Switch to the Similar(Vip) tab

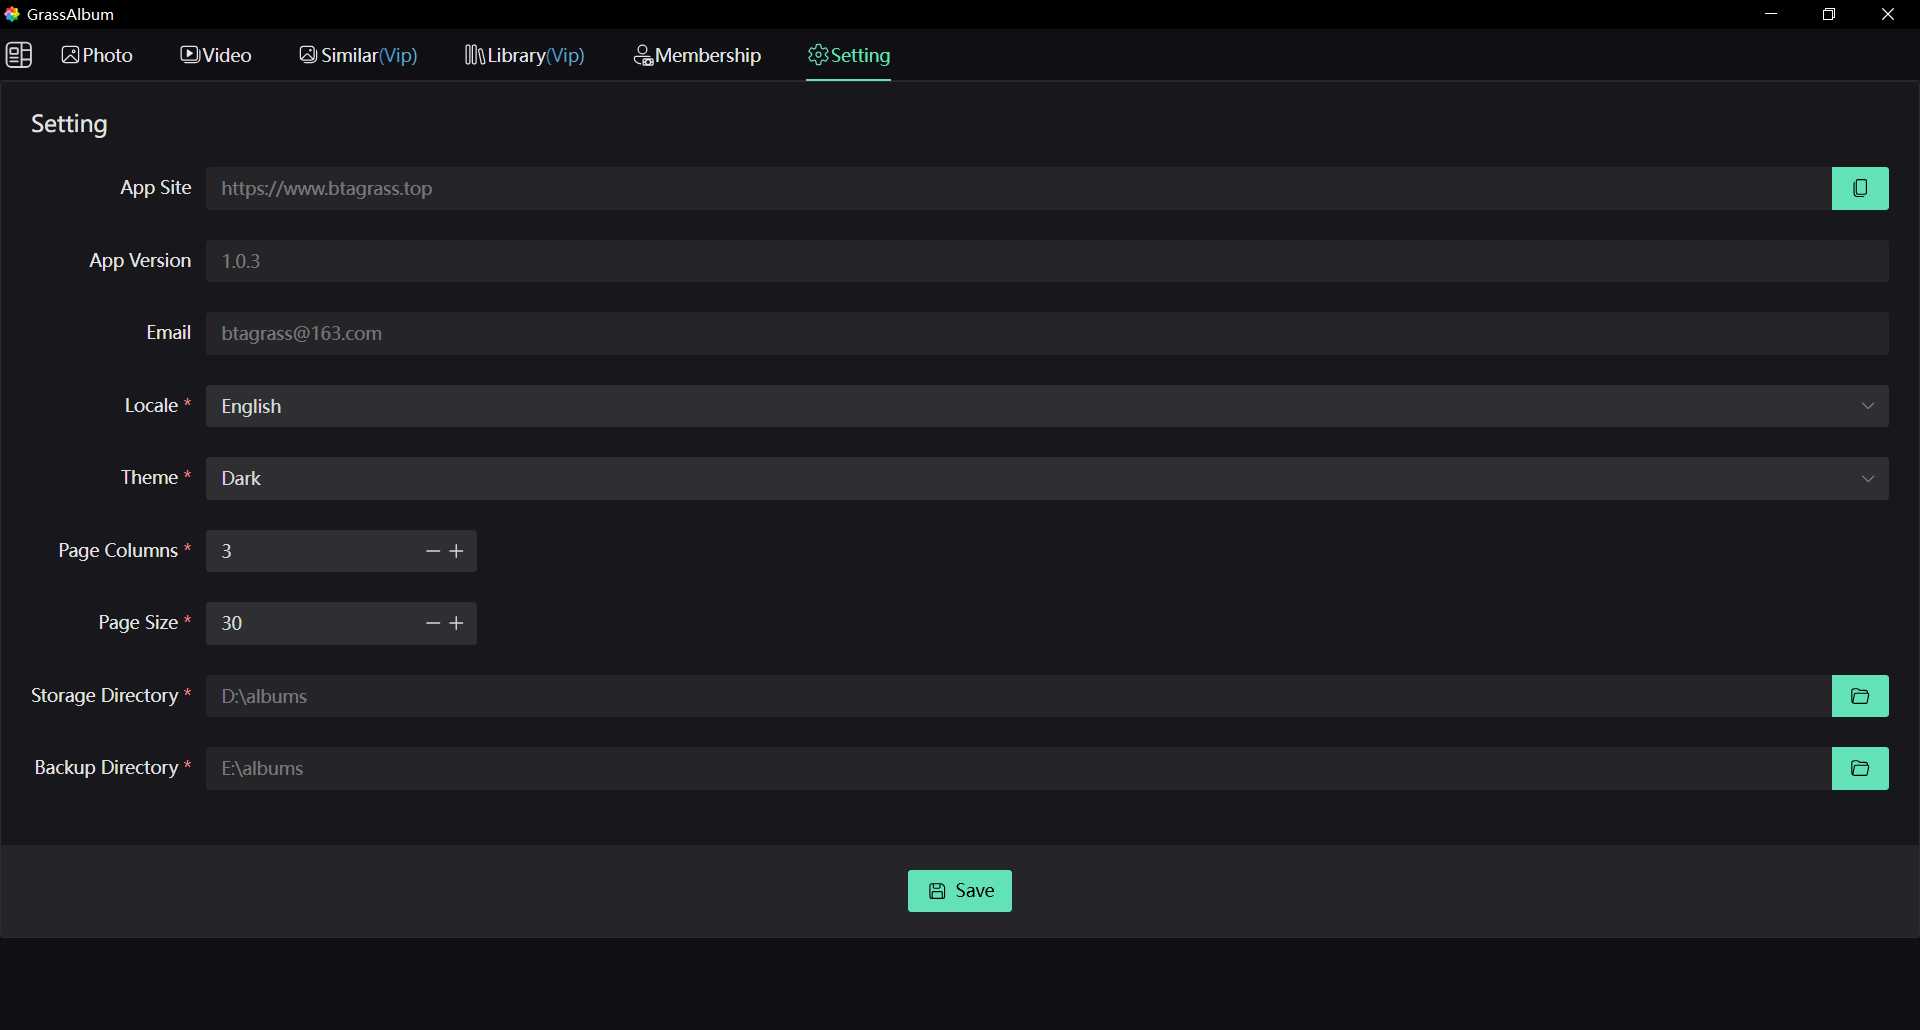coord(358,55)
